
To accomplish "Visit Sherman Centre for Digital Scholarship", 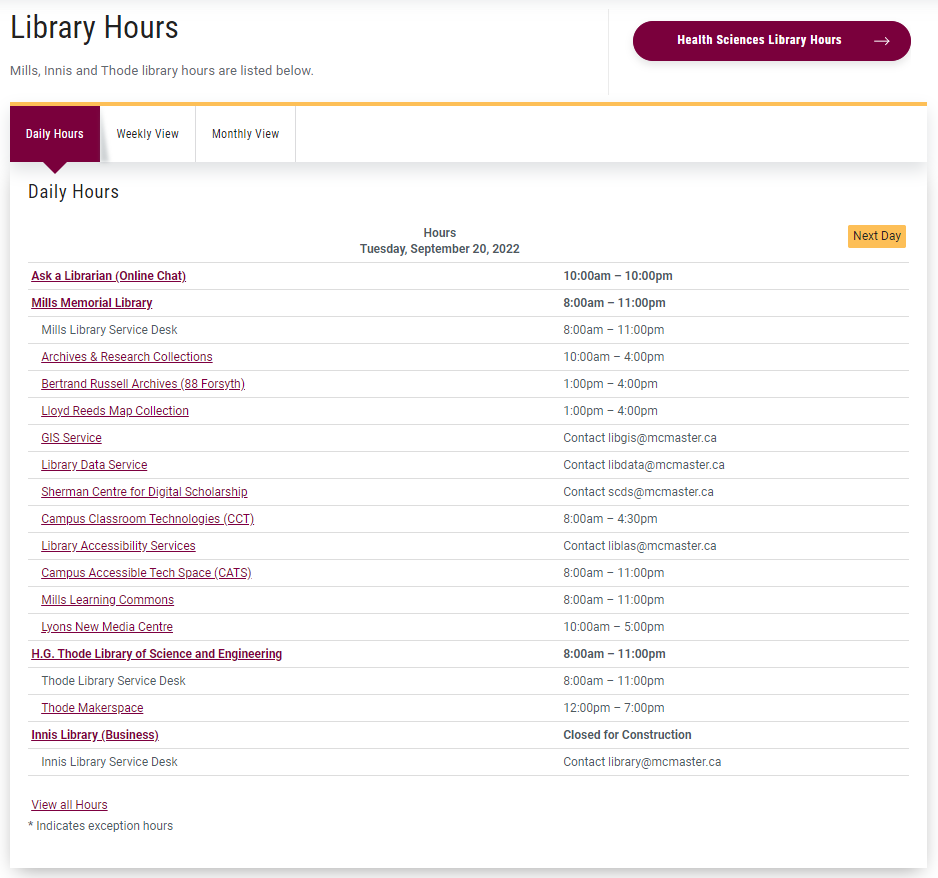I will (x=144, y=491).
